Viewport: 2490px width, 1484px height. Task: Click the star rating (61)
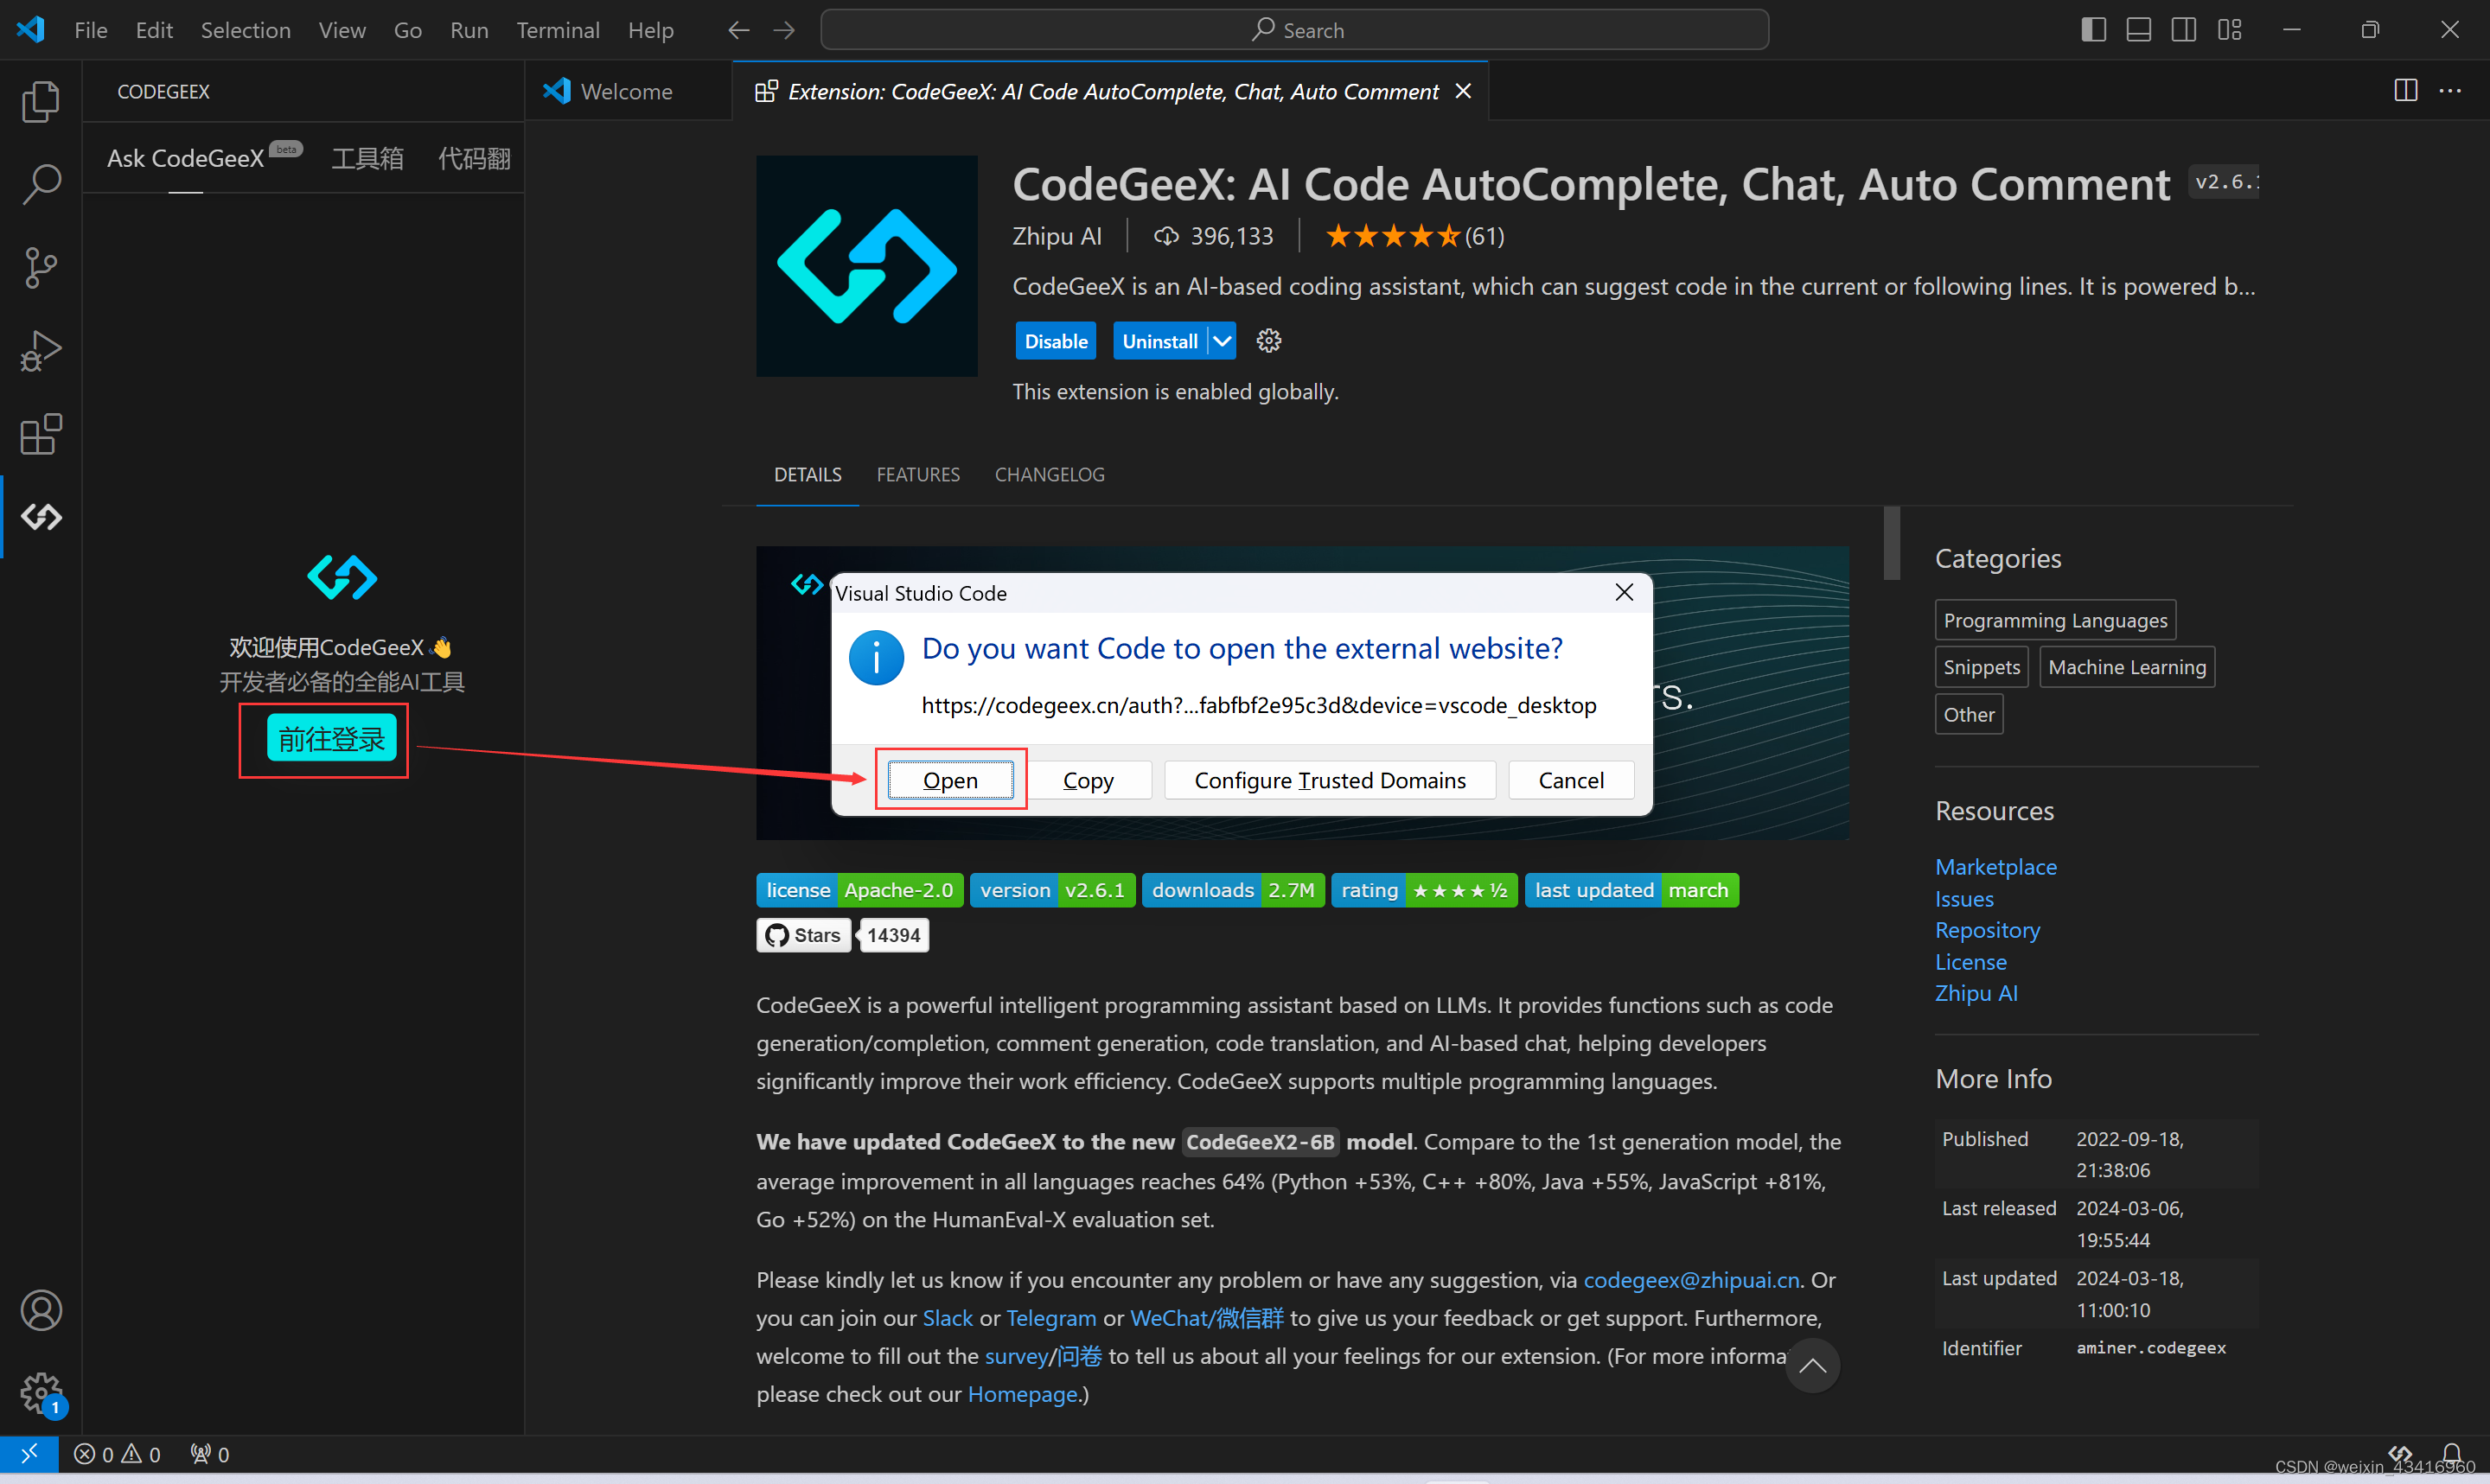click(x=1414, y=236)
